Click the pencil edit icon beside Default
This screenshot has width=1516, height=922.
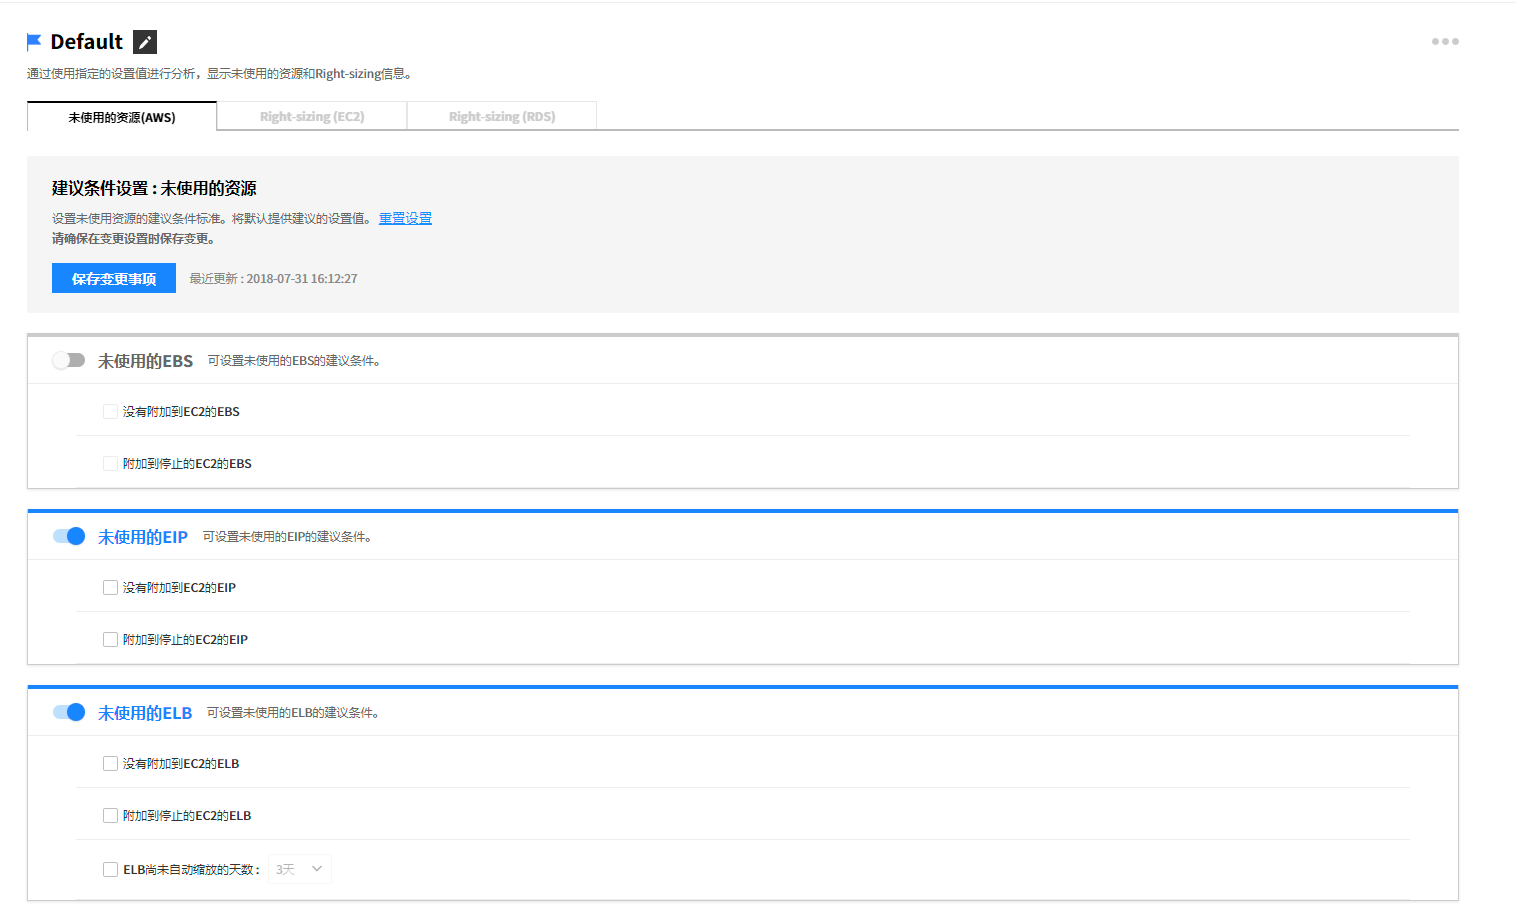pos(145,42)
